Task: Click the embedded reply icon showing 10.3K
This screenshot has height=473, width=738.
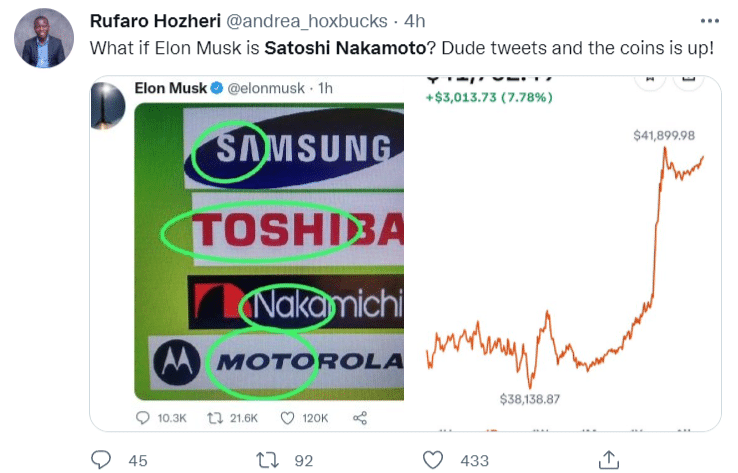Action: tap(144, 418)
